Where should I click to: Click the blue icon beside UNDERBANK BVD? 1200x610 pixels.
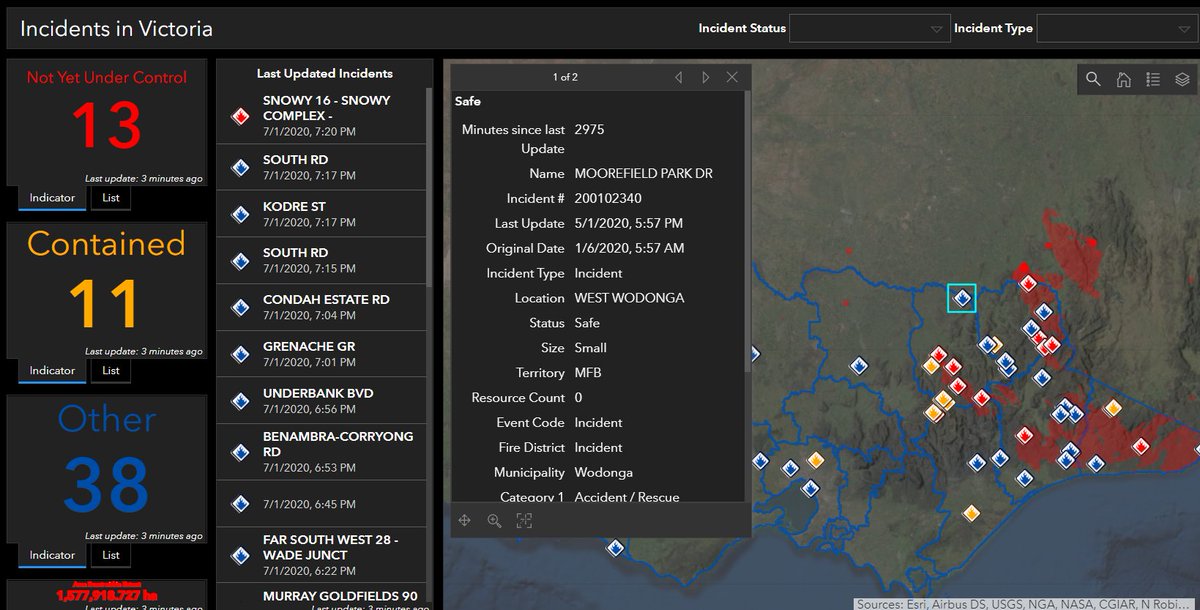(x=240, y=401)
